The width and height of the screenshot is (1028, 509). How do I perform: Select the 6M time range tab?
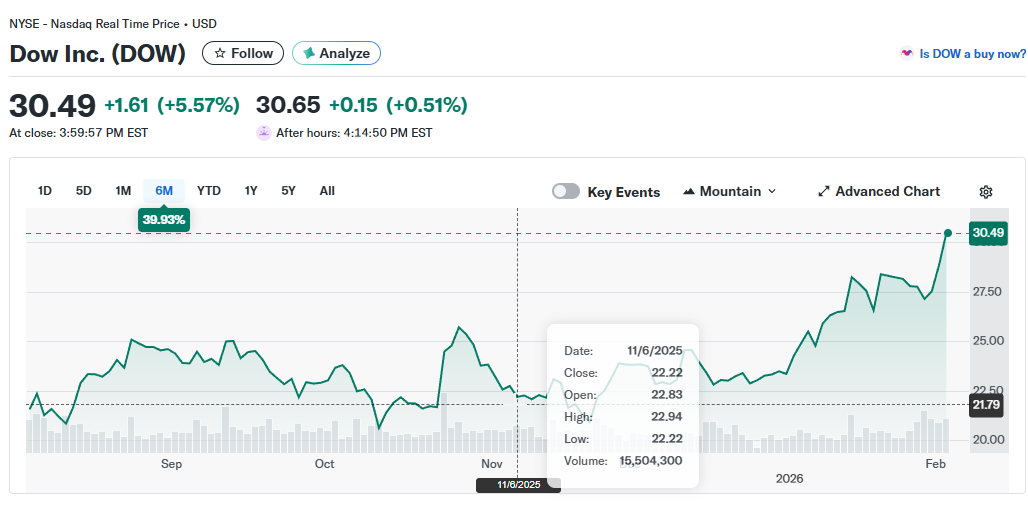click(x=164, y=191)
